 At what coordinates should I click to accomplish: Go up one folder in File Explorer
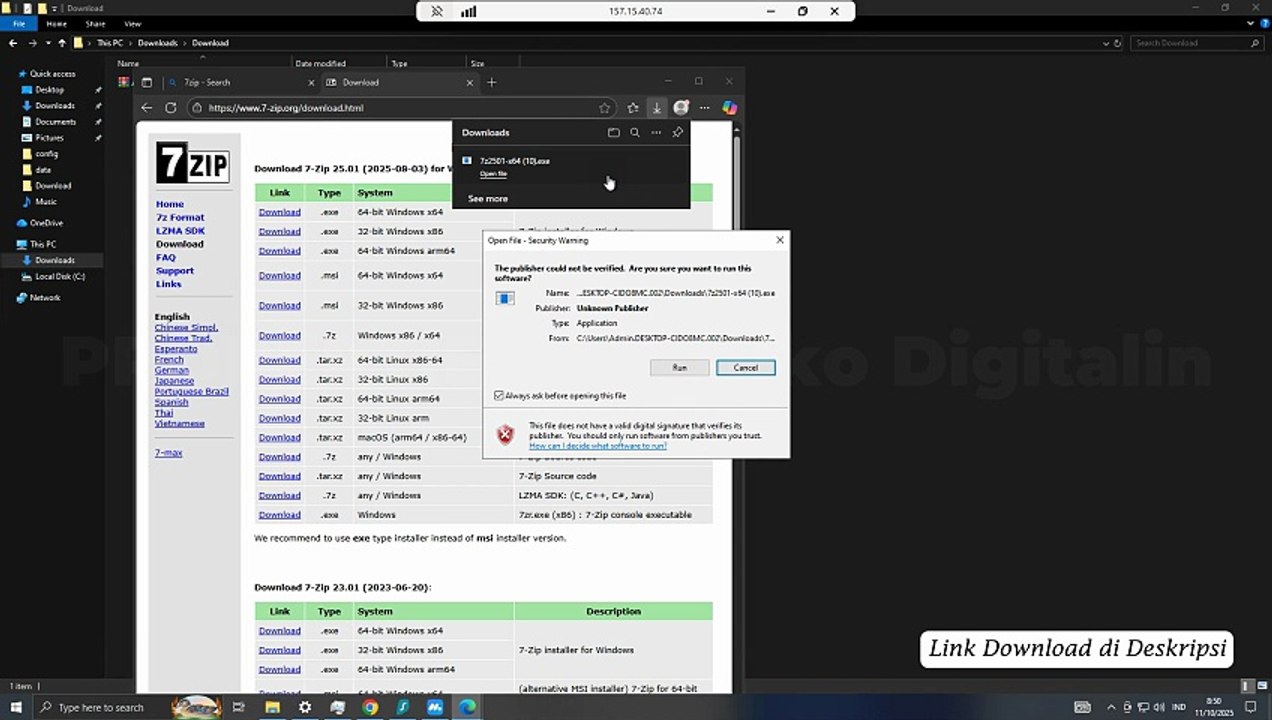pyautogui.click(x=61, y=43)
